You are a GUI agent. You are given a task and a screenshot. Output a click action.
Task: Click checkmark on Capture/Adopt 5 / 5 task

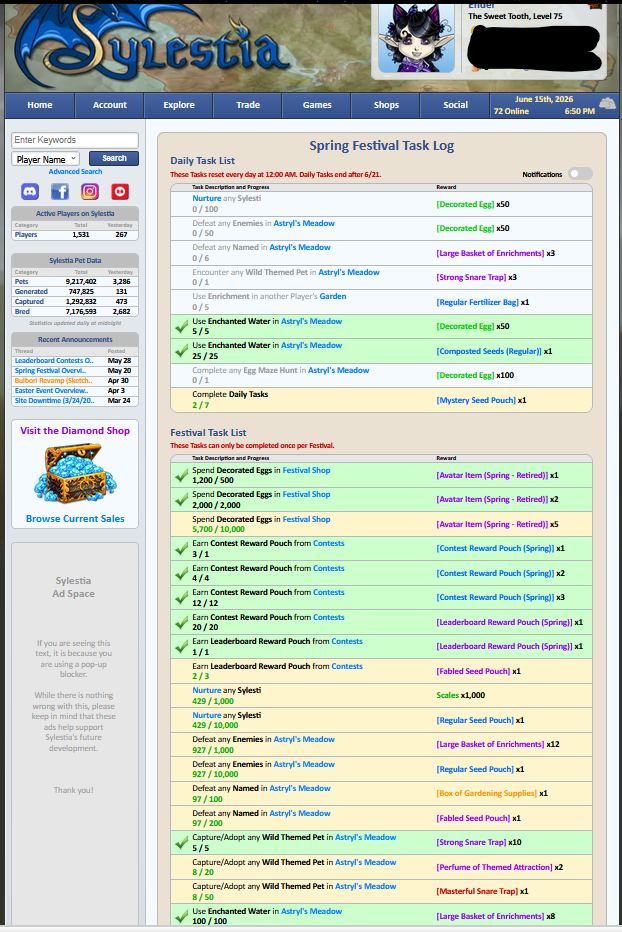181,843
